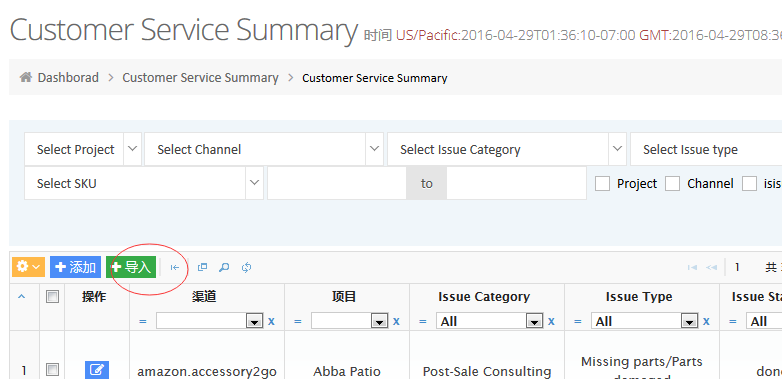This screenshot has width=782, height=379.
Task: Tick the row 1 selection checkbox
Action: click(x=52, y=370)
